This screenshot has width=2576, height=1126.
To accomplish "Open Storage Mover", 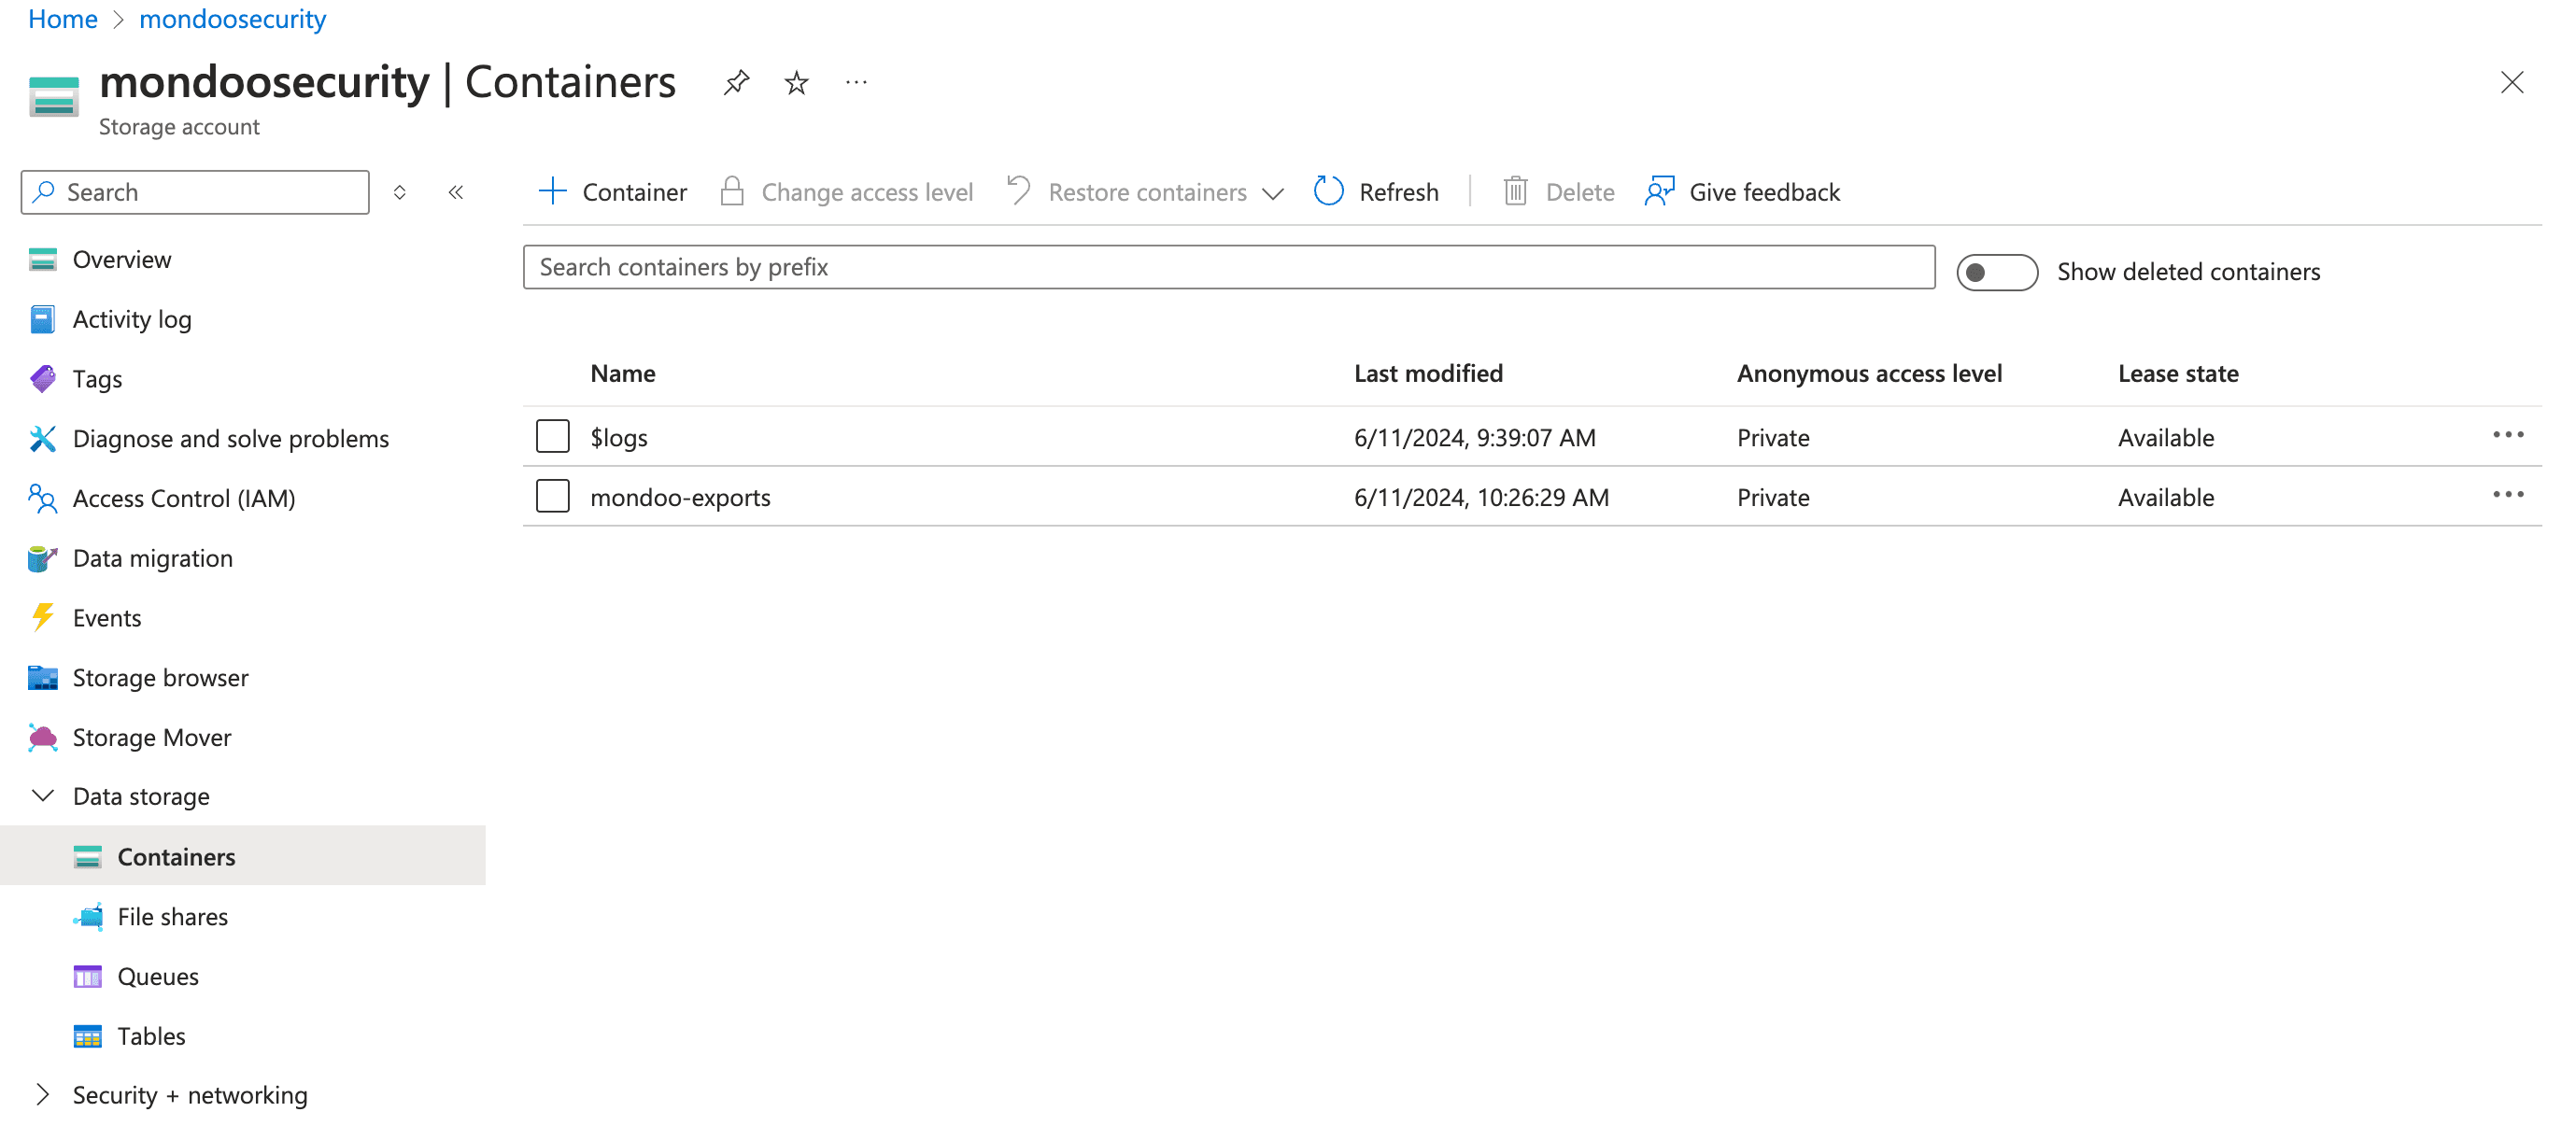I will coord(152,737).
